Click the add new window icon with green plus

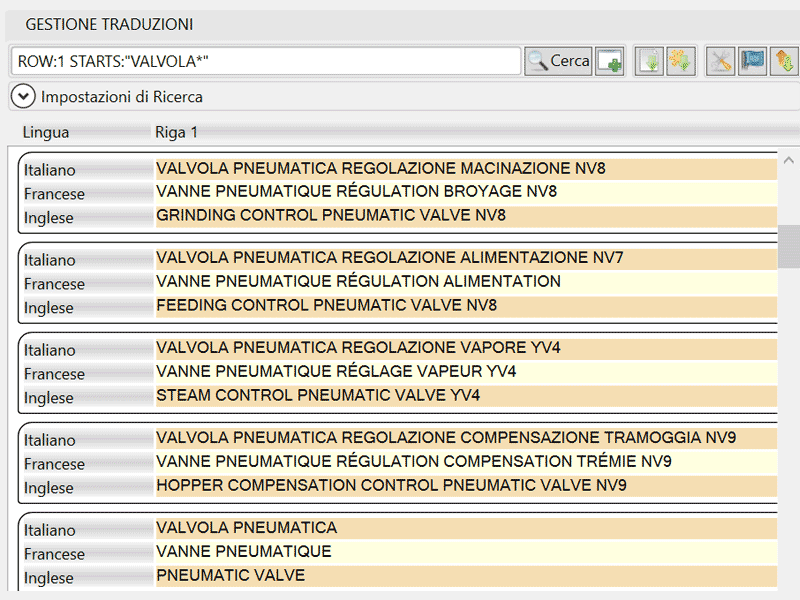610,61
